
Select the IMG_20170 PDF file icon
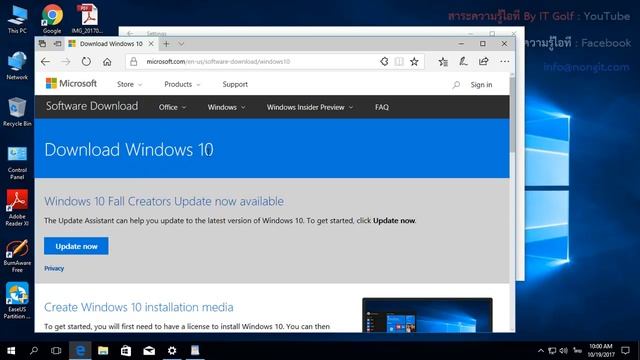87,19
